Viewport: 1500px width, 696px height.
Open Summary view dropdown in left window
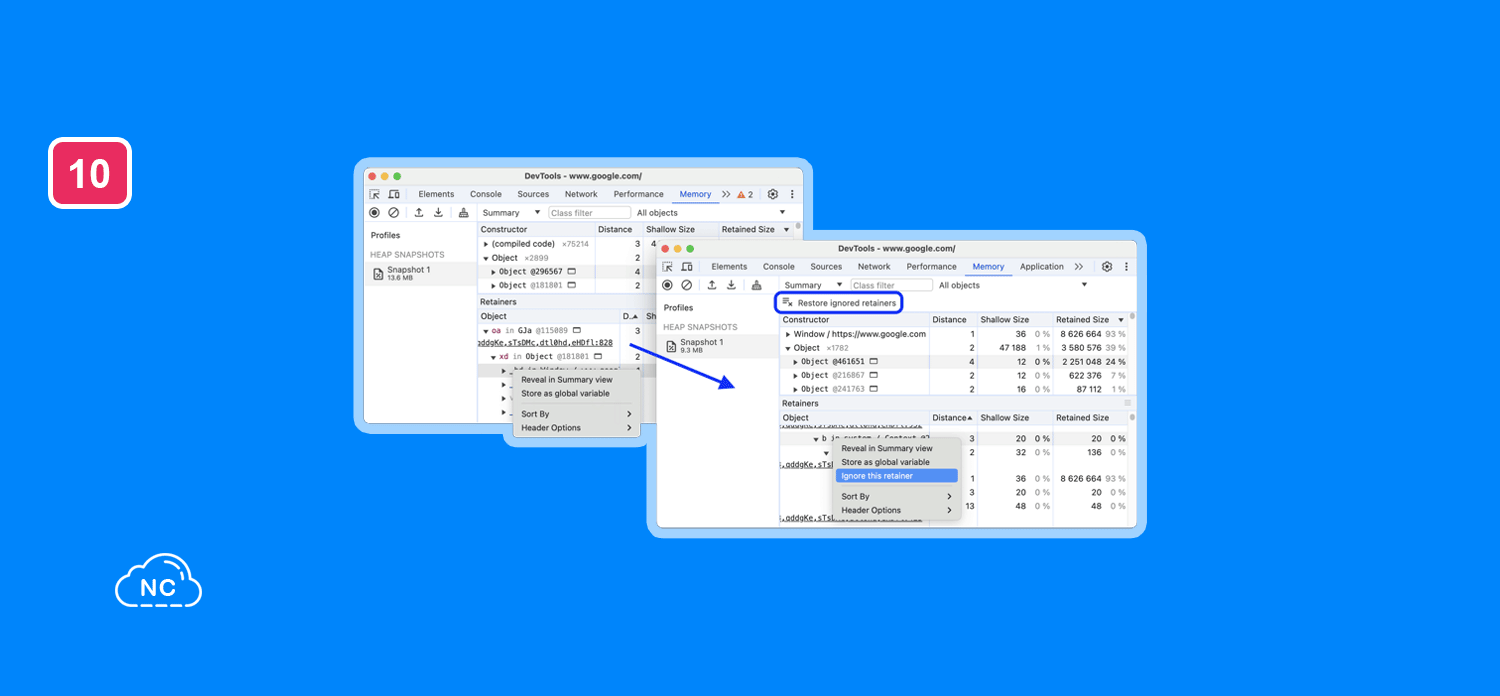point(511,212)
